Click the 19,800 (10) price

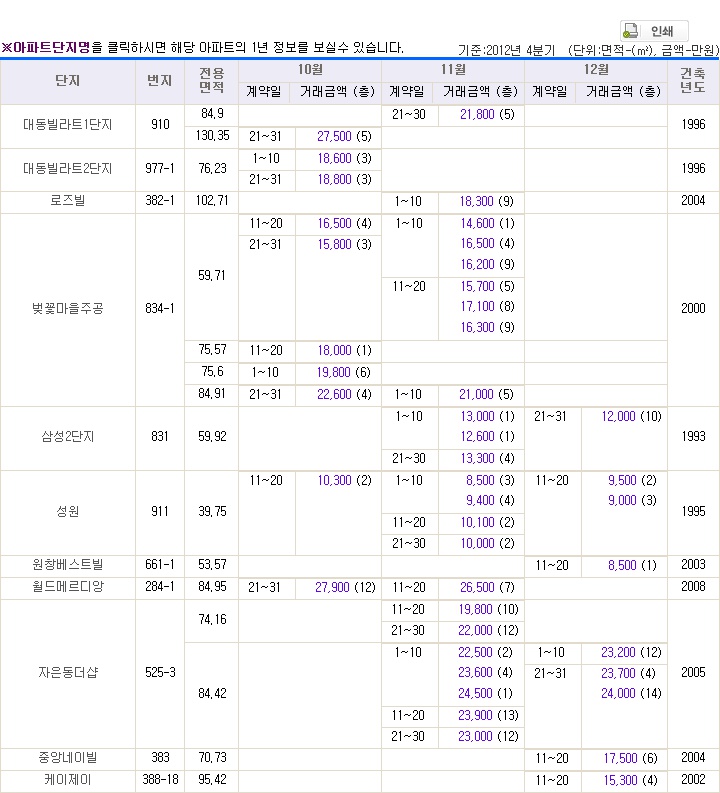tap(488, 609)
